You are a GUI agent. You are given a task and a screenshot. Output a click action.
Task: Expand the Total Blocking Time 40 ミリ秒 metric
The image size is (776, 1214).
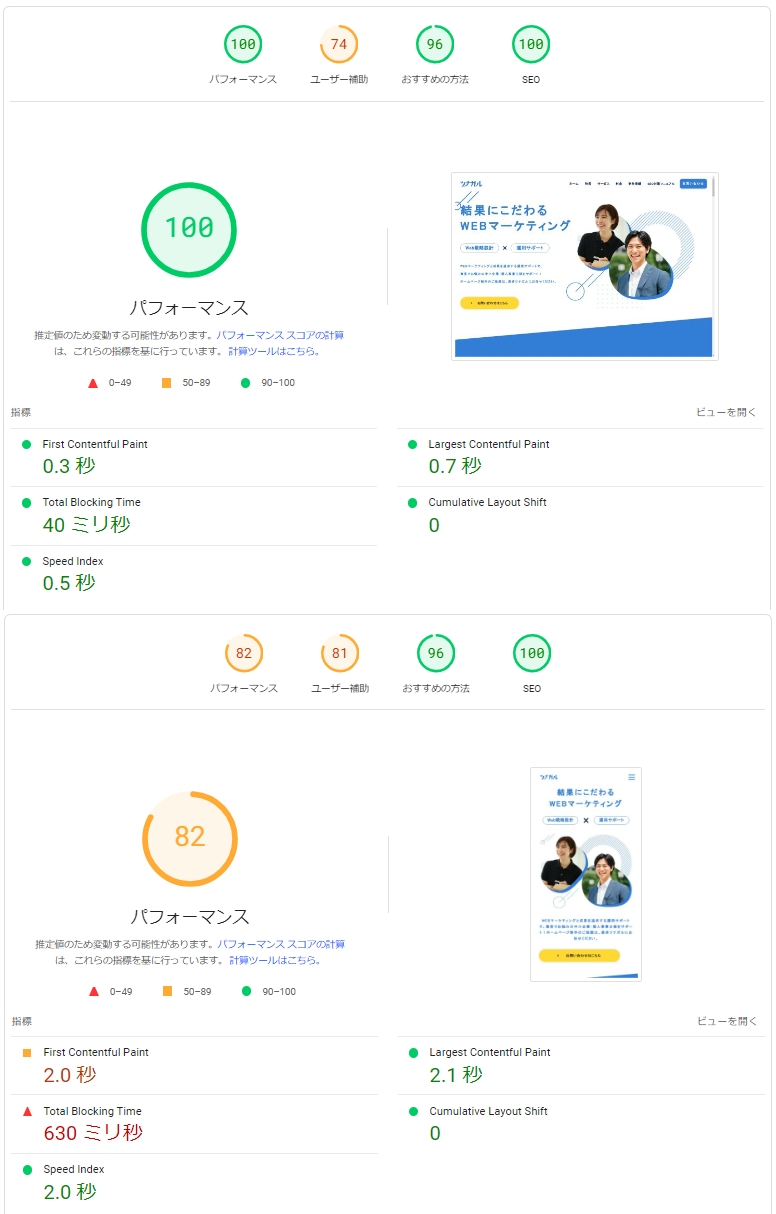(x=91, y=503)
